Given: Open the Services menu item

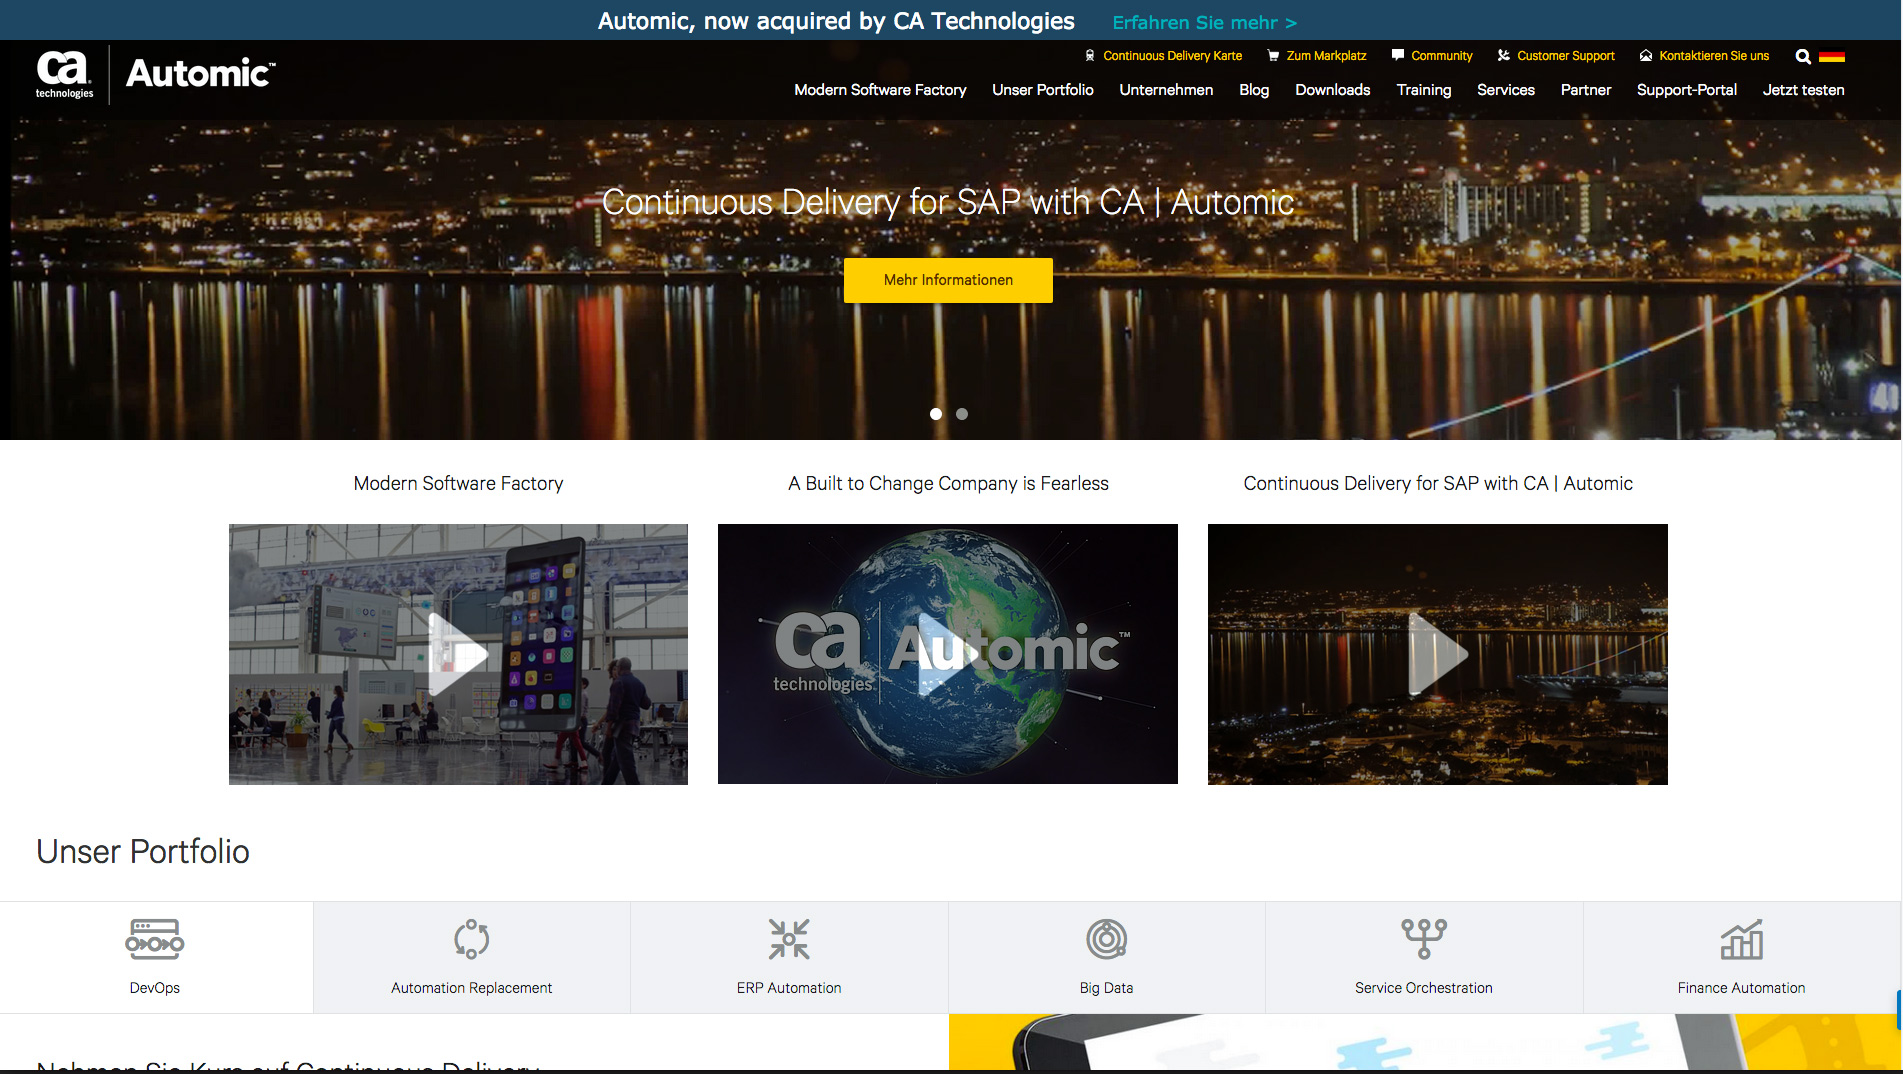Looking at the screenshot, I should (x=1505, y=90).
